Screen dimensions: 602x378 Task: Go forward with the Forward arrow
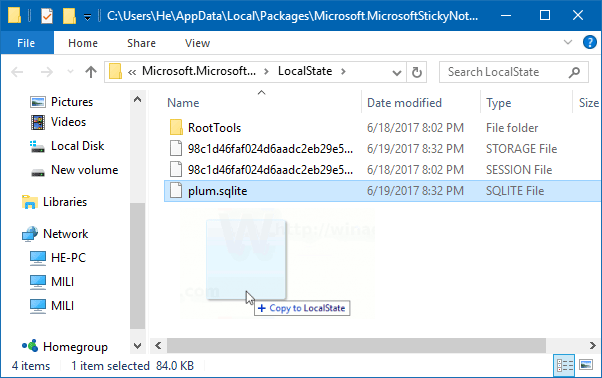pyautogui.click(x=46, y=72)
